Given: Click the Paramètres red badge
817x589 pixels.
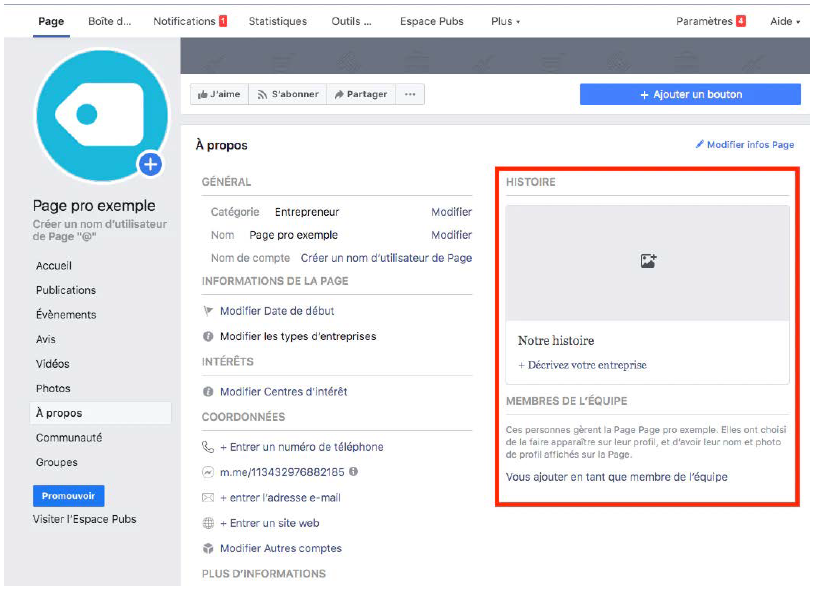Looking at the screenshot, I should (740, 21).
